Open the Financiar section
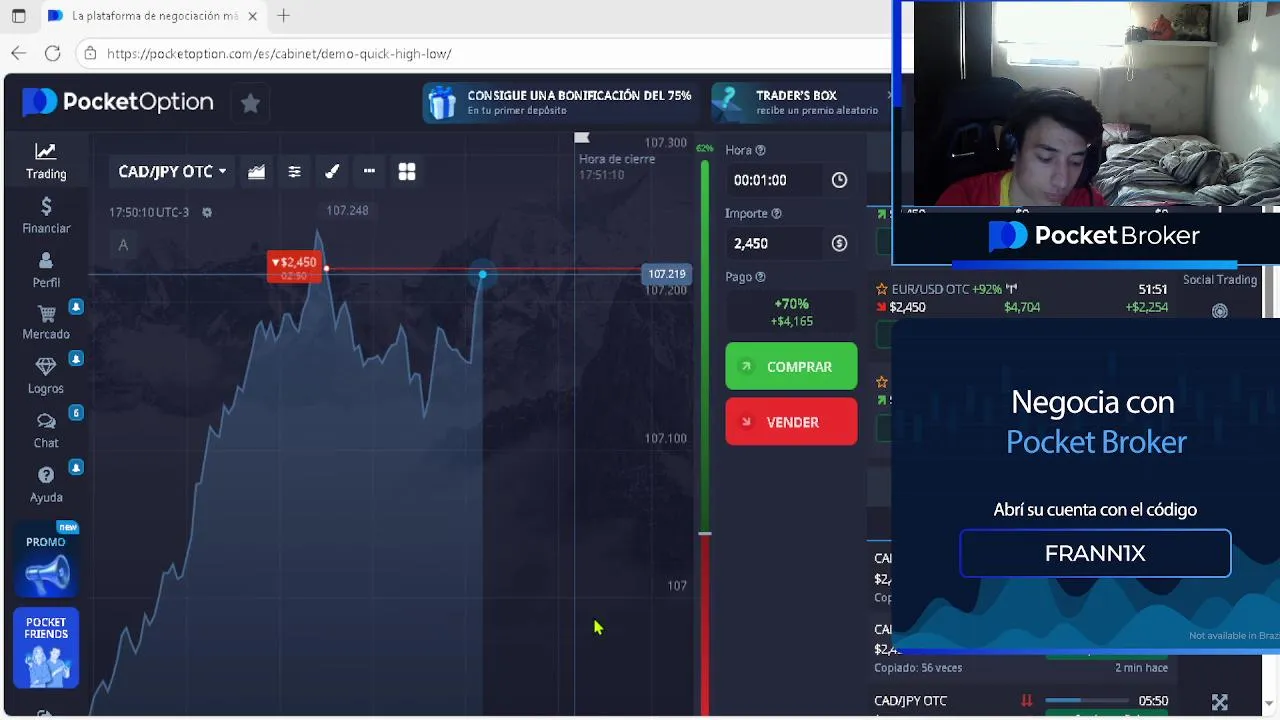Screen dimensions: 1280x720 46,215
